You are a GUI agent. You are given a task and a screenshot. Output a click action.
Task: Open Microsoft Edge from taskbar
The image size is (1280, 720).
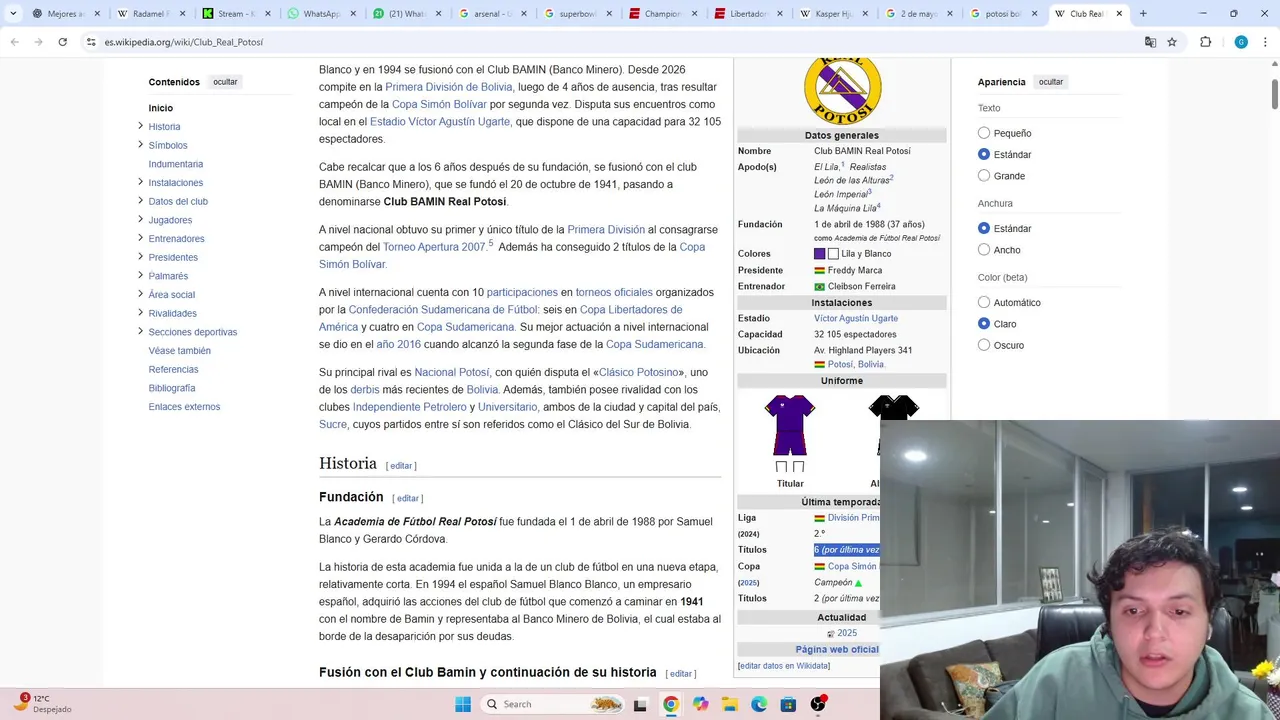[759, 704]
